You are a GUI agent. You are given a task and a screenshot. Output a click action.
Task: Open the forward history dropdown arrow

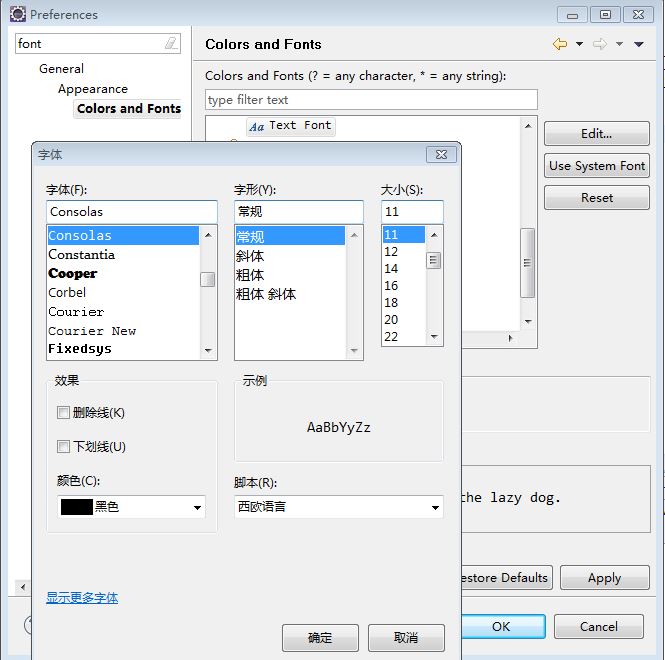pyautogui.click(x=619, y=44)
